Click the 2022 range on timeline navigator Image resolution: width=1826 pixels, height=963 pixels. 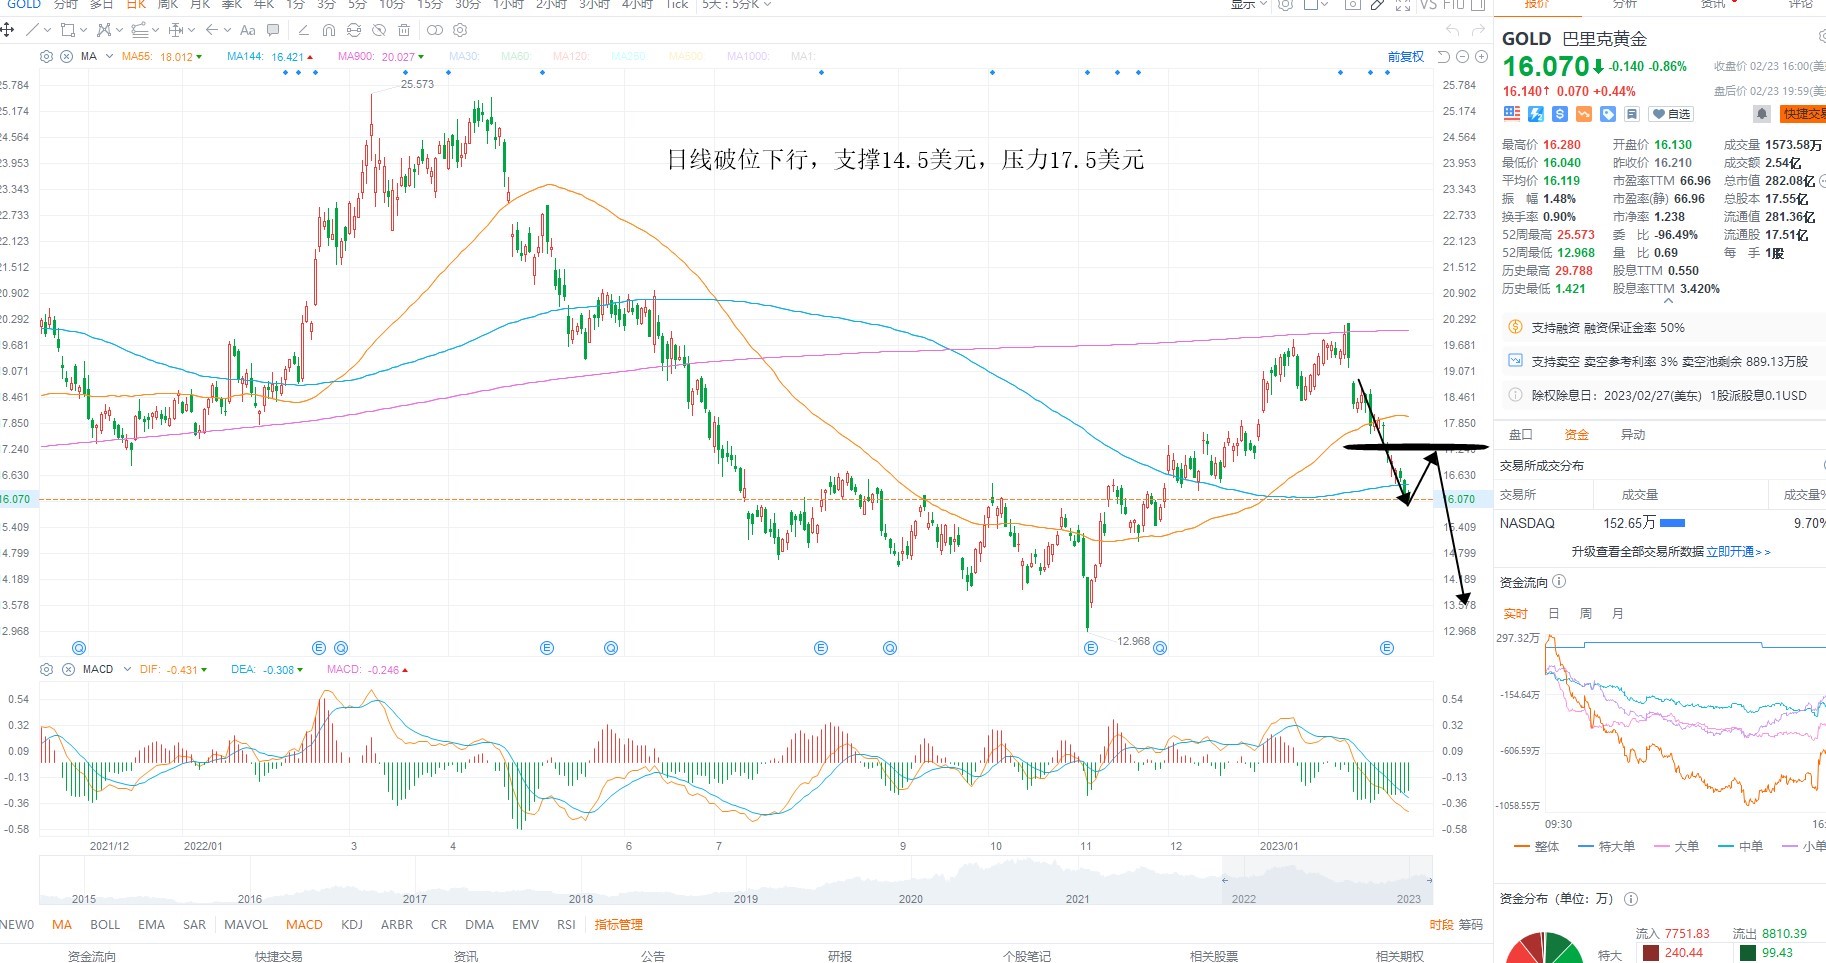(1244, 898)
